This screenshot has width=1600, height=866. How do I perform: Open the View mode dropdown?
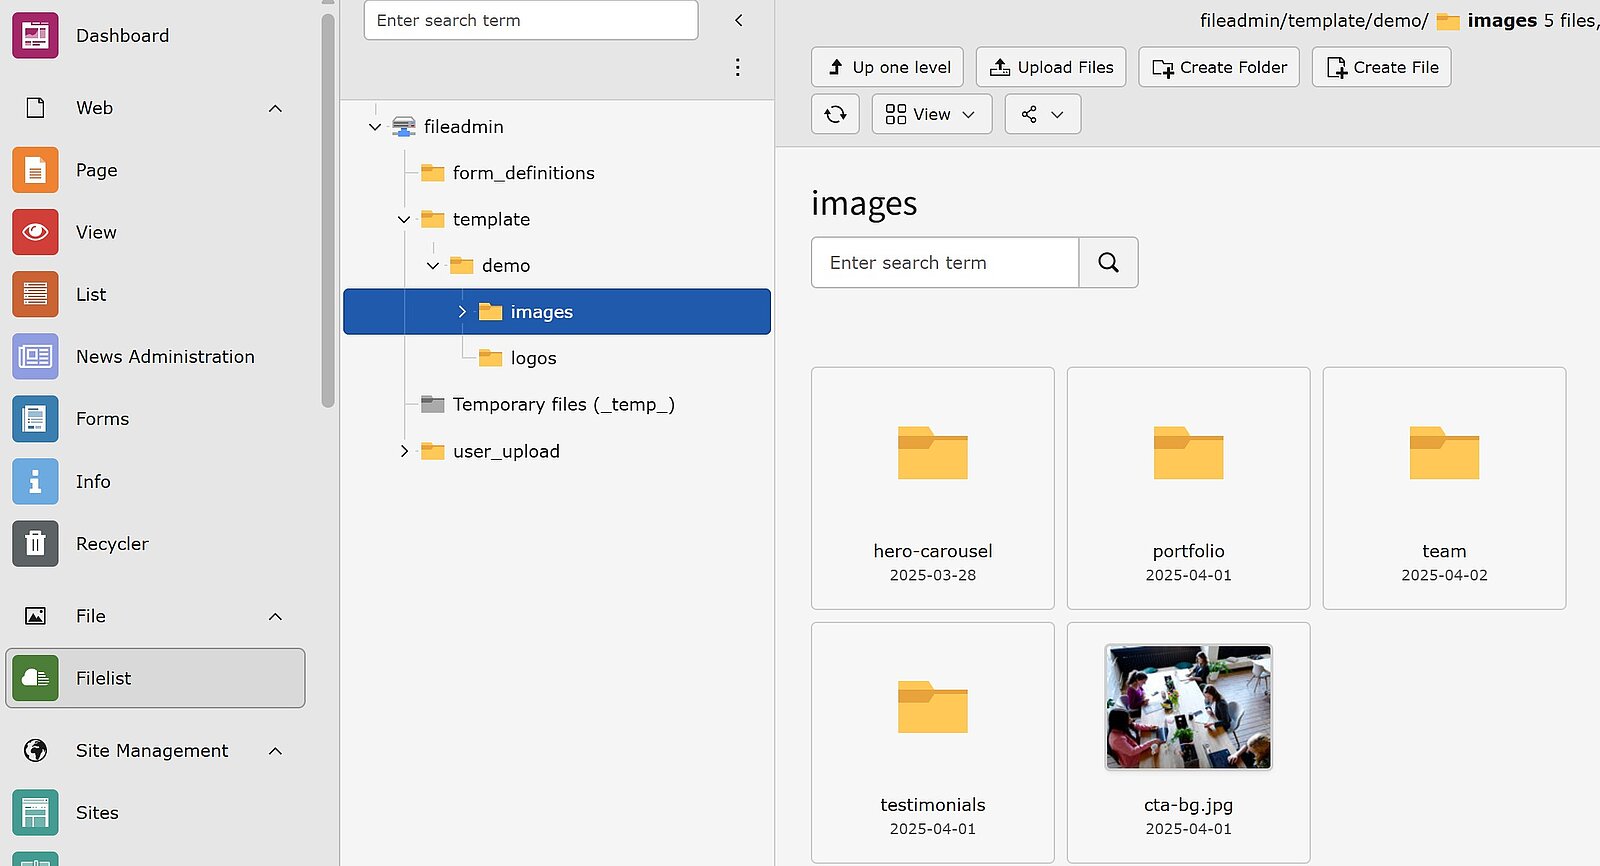coord(931,114)
